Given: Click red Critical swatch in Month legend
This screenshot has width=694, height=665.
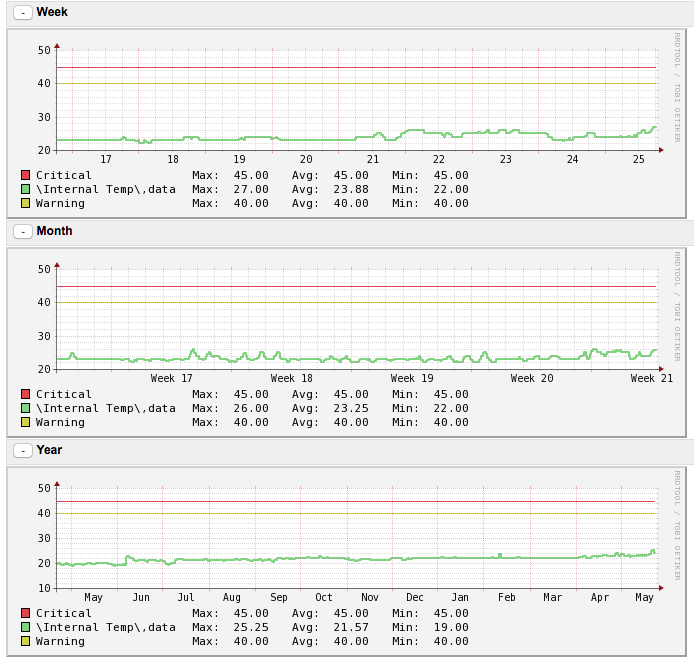Looking at the screenshot, I should click(x=25, y=394).
